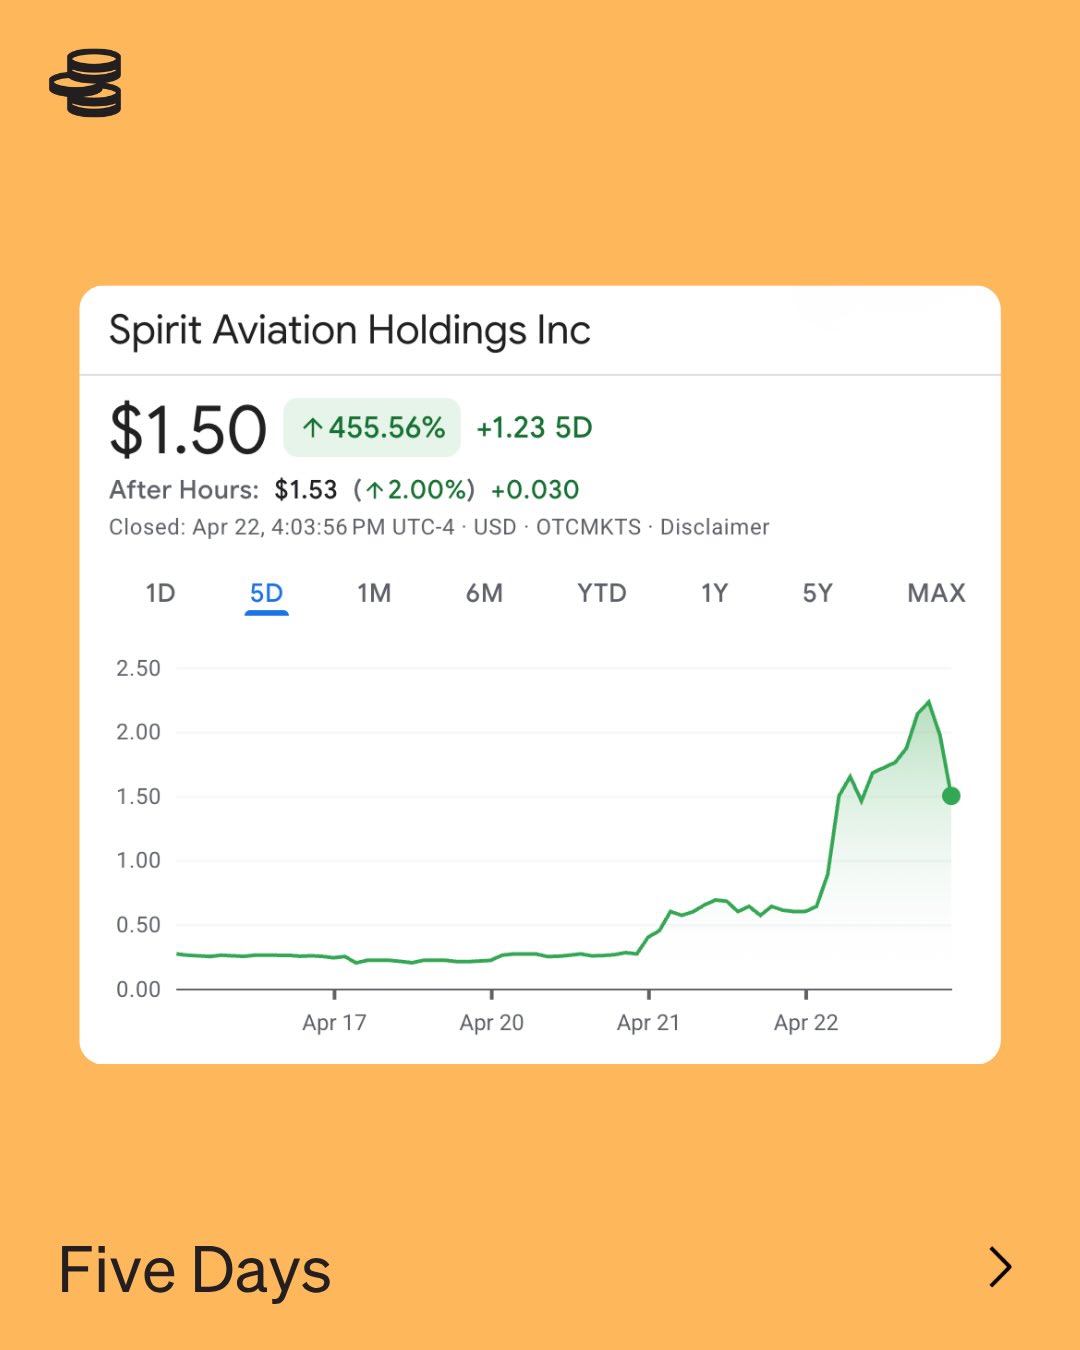Tap the next arrow chevron
This screenshot has width=1080, height=1350.
[x=1000, y=1267]
